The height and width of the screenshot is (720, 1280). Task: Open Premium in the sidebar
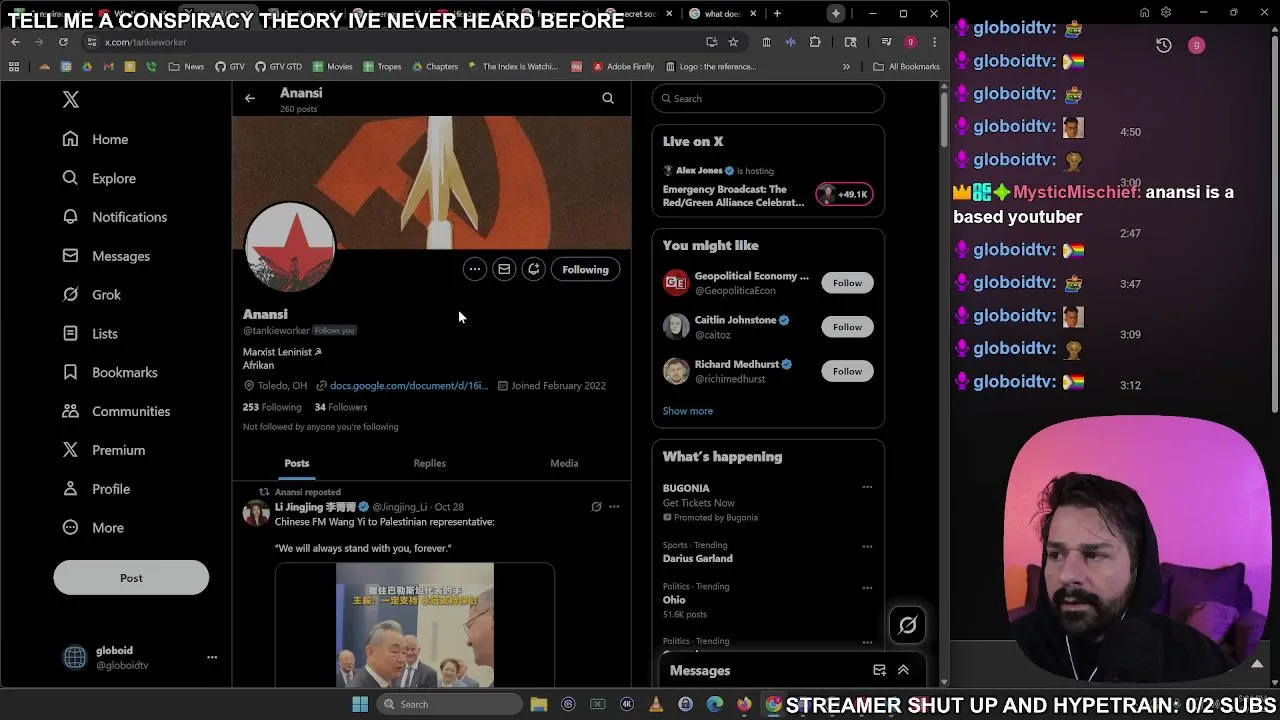(x=104, y=450)
